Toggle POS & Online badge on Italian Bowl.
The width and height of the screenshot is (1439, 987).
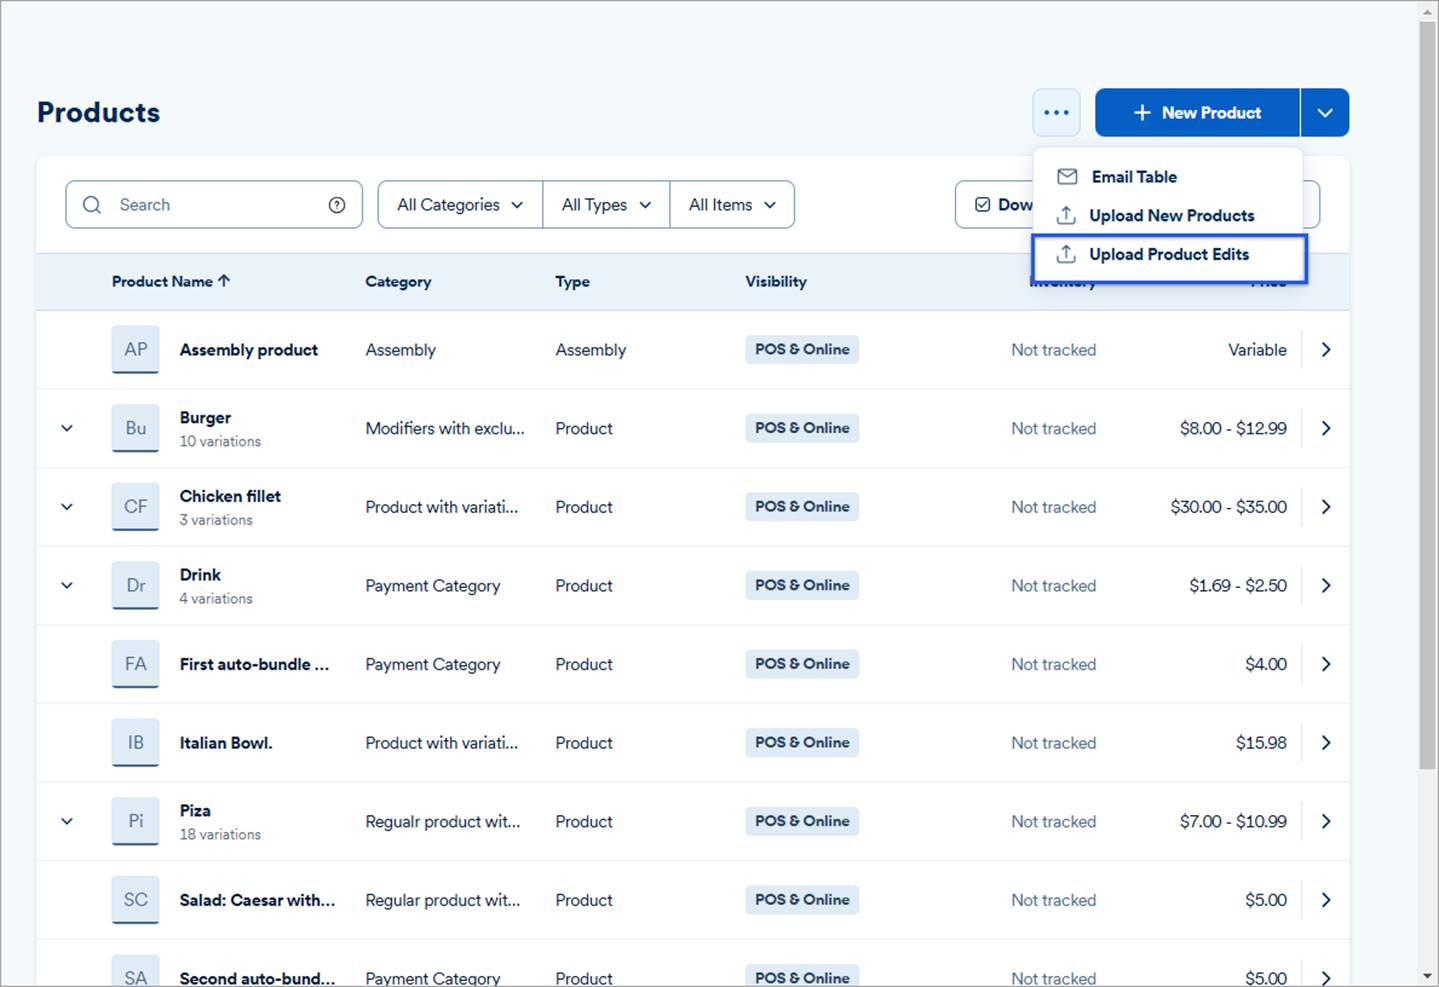801,742
